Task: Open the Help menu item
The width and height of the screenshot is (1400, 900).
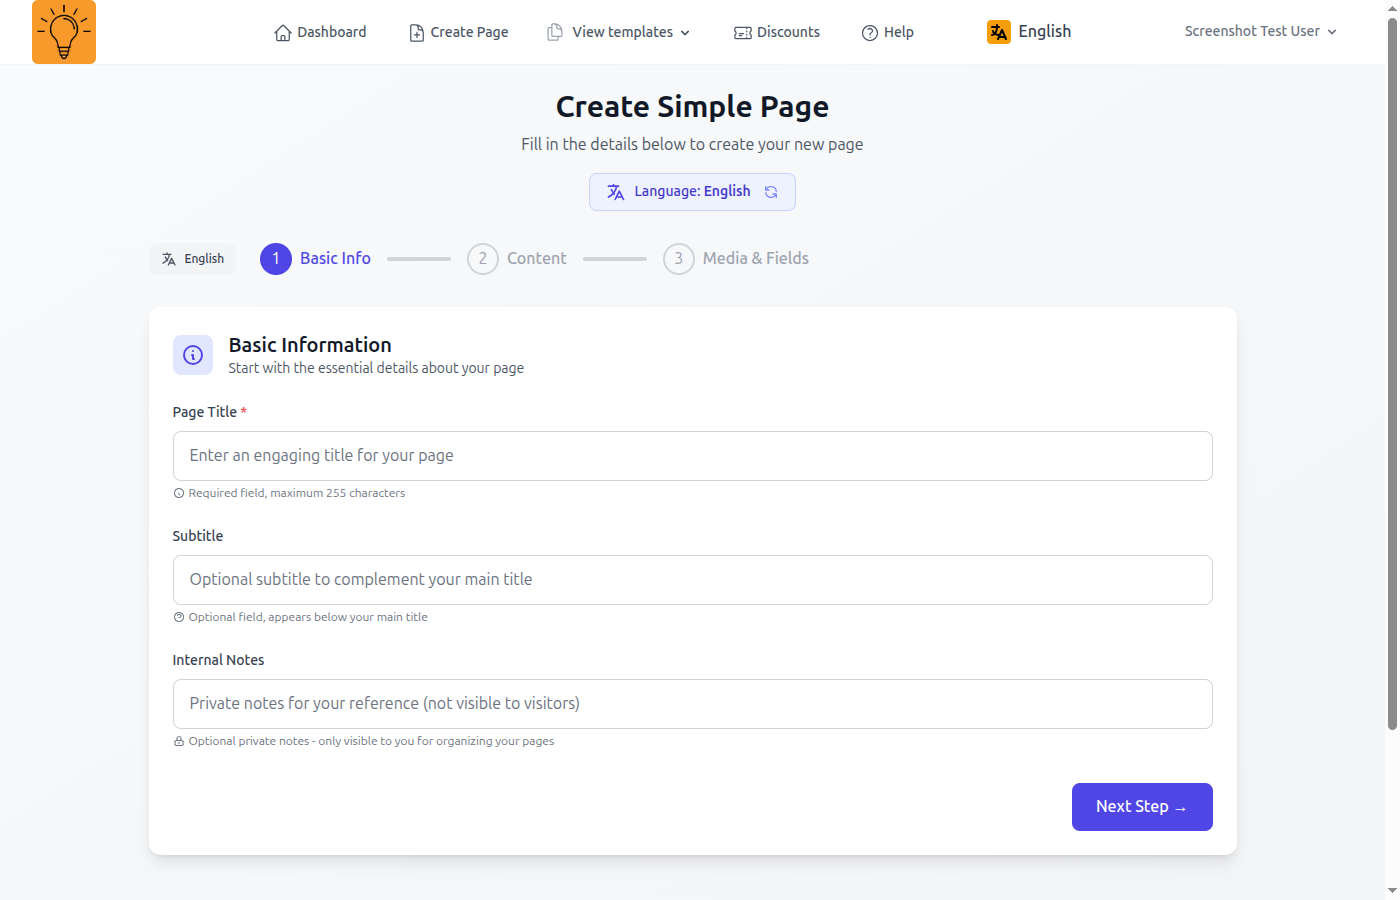Action: [888, 32]
